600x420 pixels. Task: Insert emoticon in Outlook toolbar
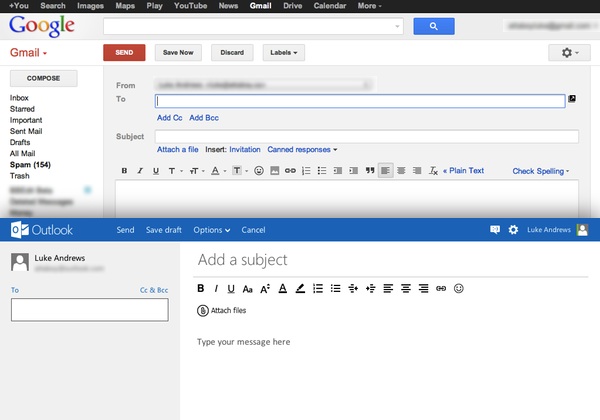[458, 288]
